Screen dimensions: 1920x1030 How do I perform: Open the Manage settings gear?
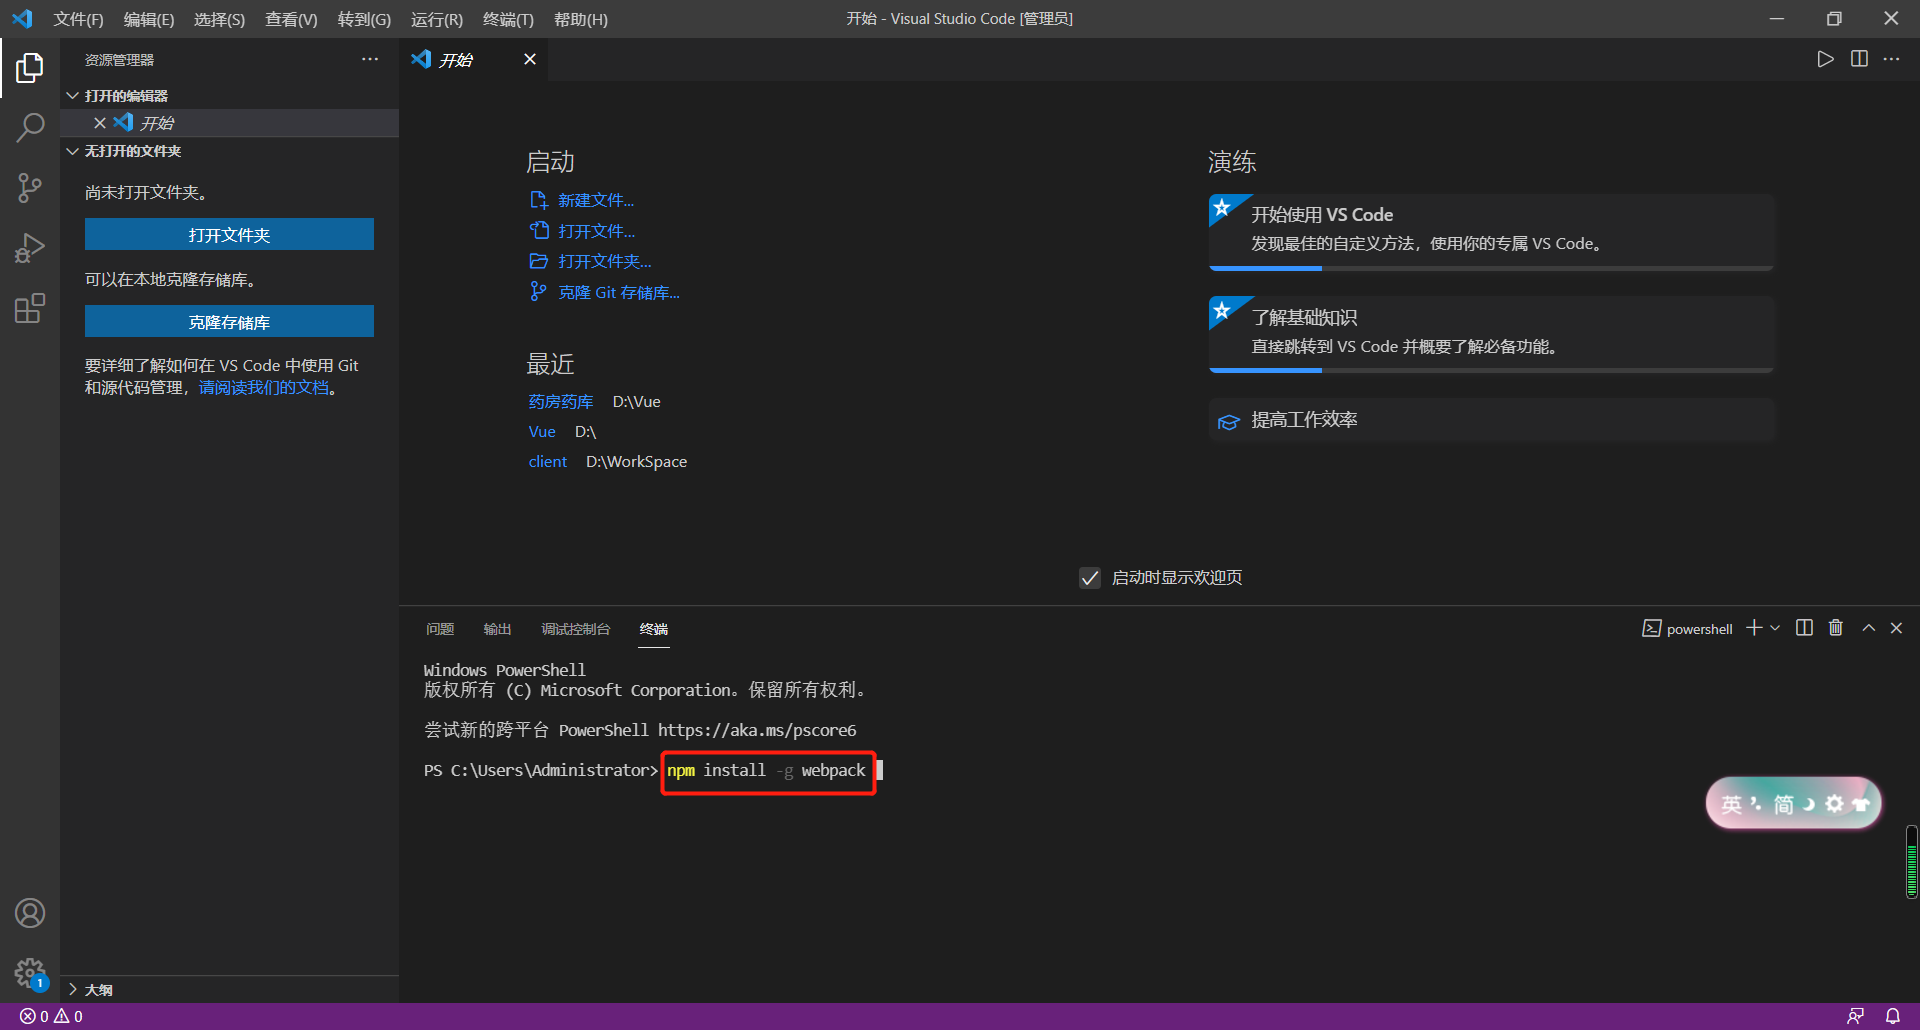(x=30, y=973)
